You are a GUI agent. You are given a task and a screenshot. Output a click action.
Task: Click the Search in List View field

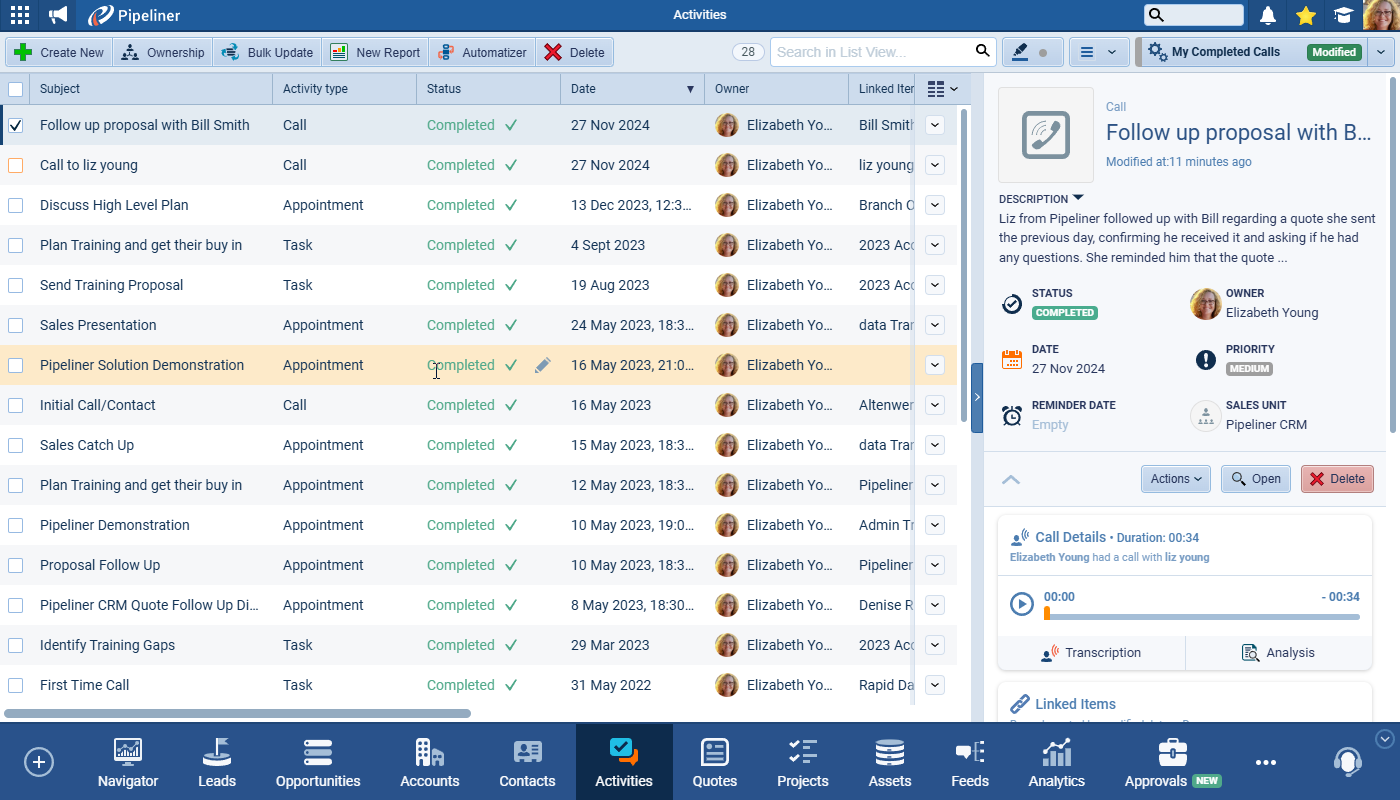pyautogui.click(x=870, y=52)
